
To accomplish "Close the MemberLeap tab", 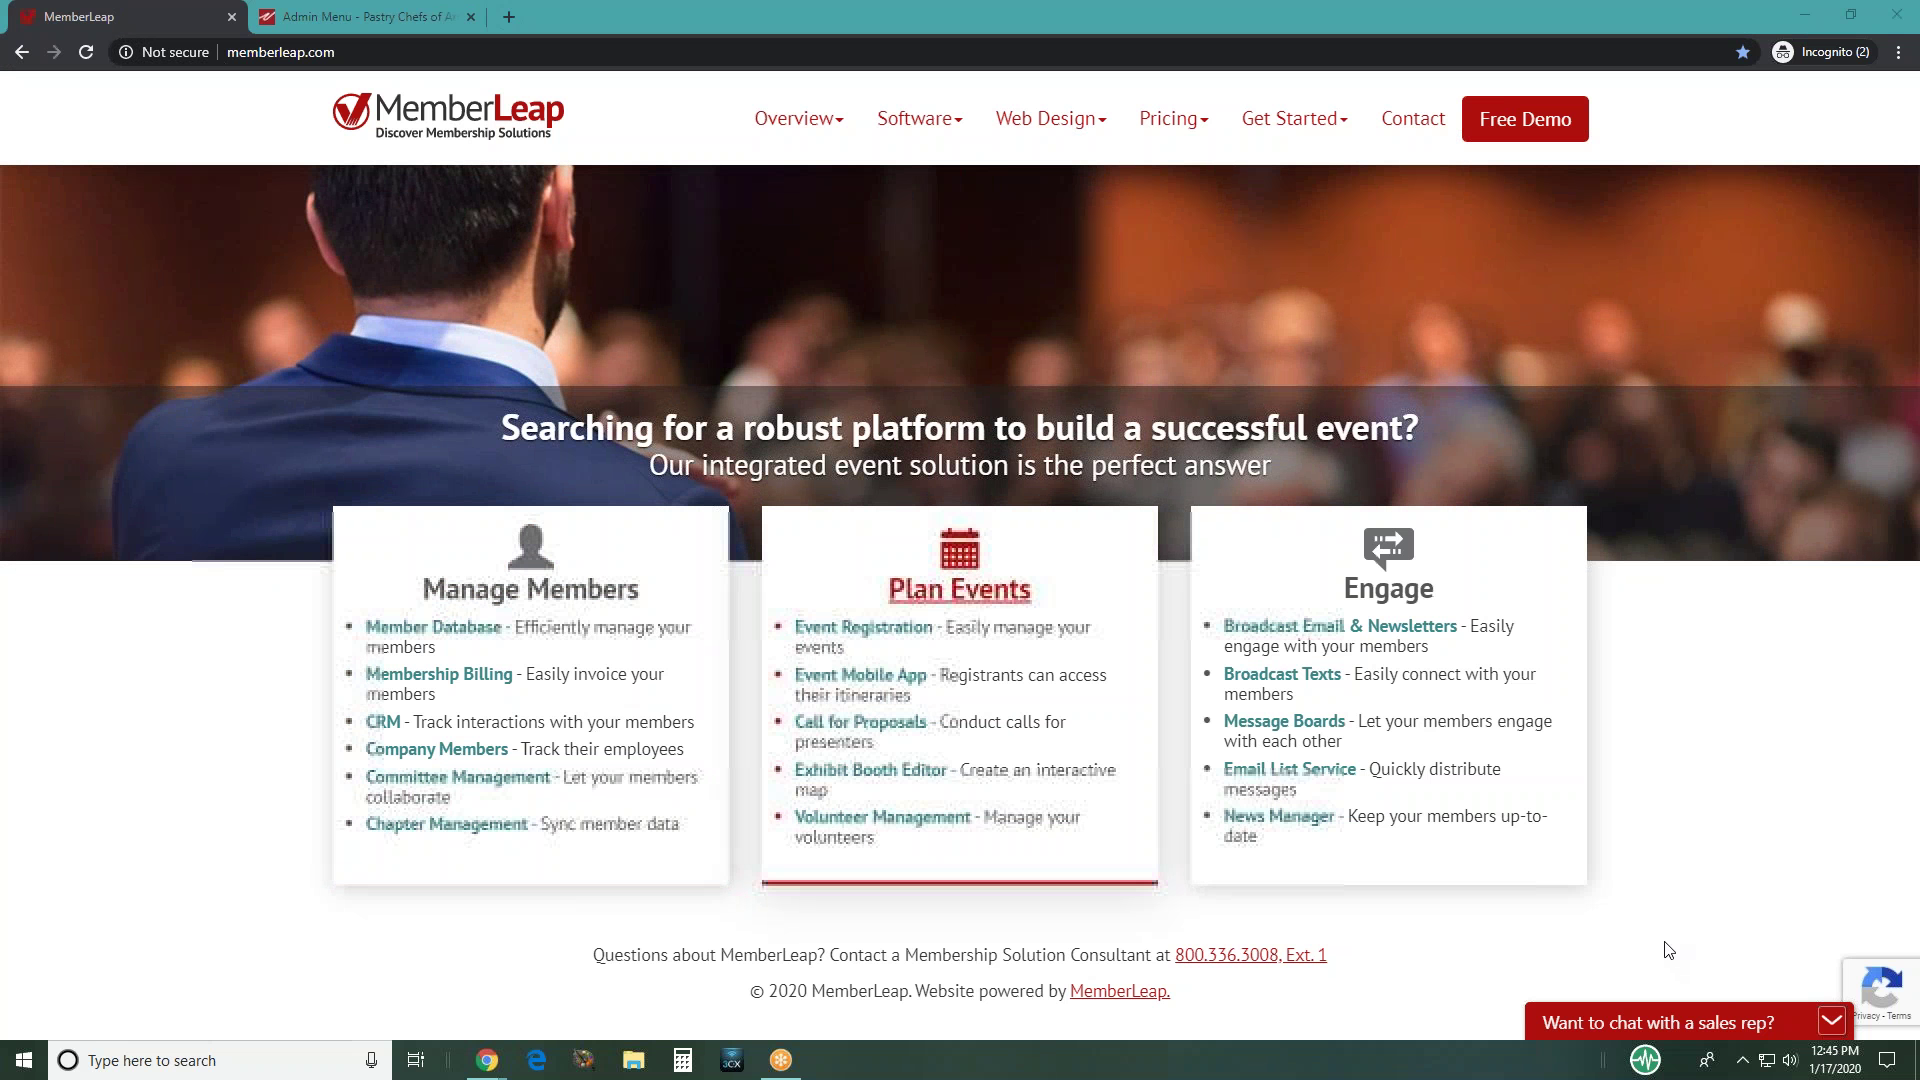I will point(232,17).
